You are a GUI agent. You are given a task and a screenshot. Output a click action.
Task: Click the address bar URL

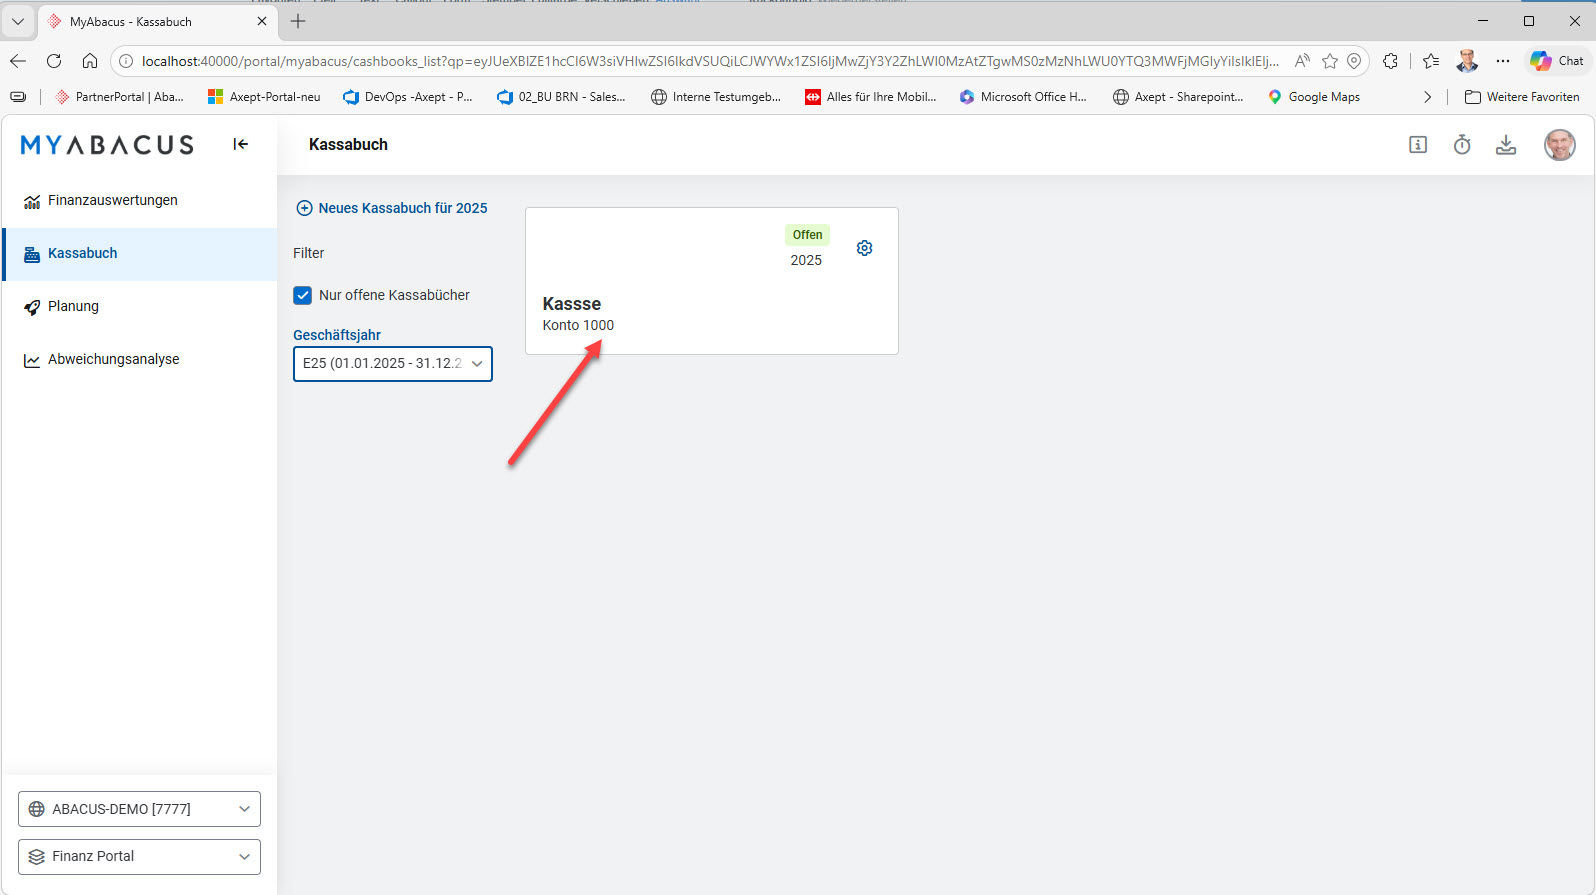click(710, 61)
